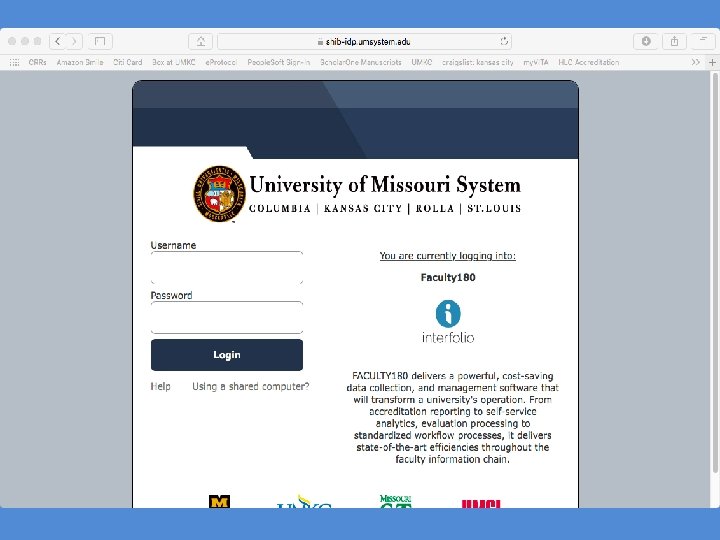The image size is (720, 540).
Task: Show the hidden bookmarks overflow chevron
Action: pos(696,62)
